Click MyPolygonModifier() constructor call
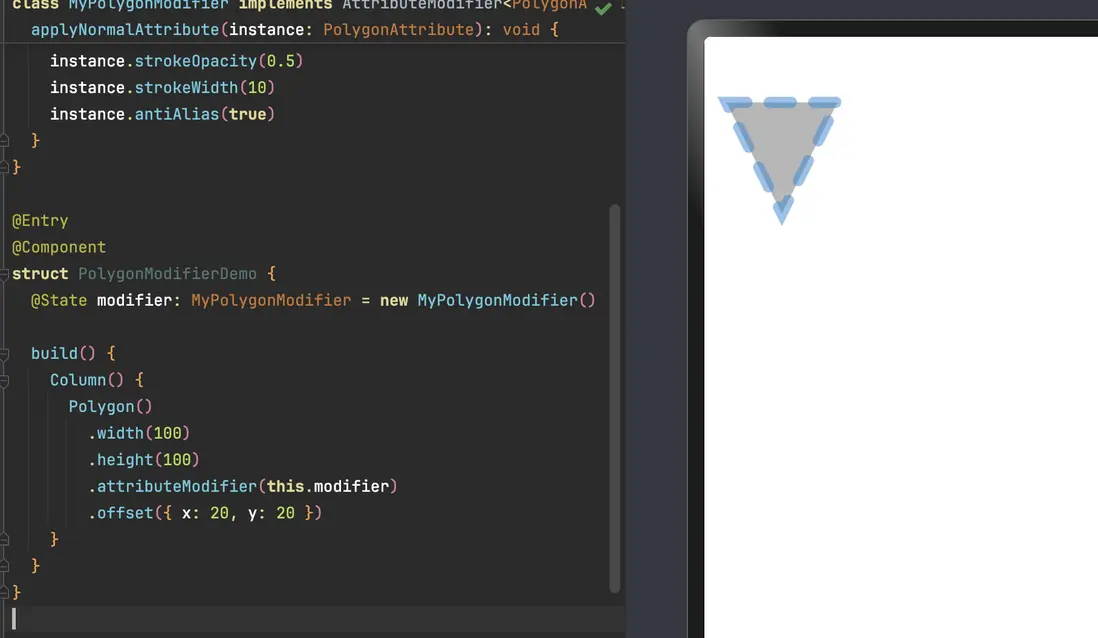 (506, 300)
